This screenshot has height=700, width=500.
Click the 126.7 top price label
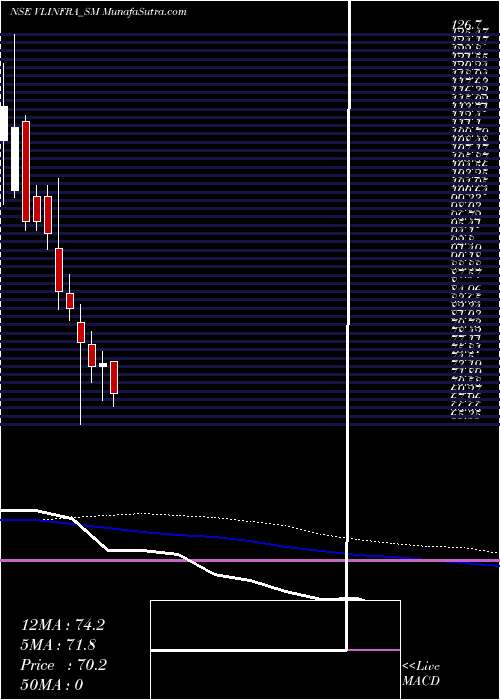click(466, 27)
